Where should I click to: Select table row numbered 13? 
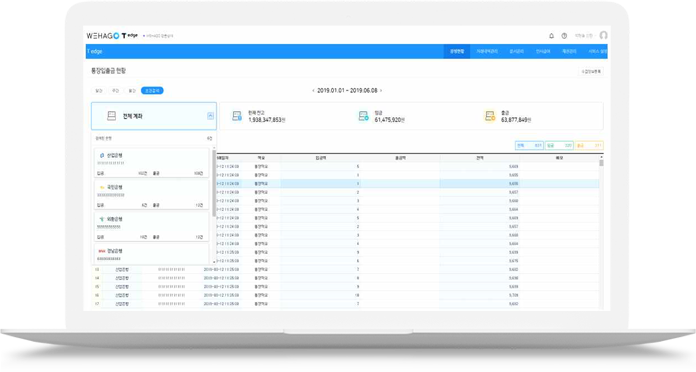point(345,269)
